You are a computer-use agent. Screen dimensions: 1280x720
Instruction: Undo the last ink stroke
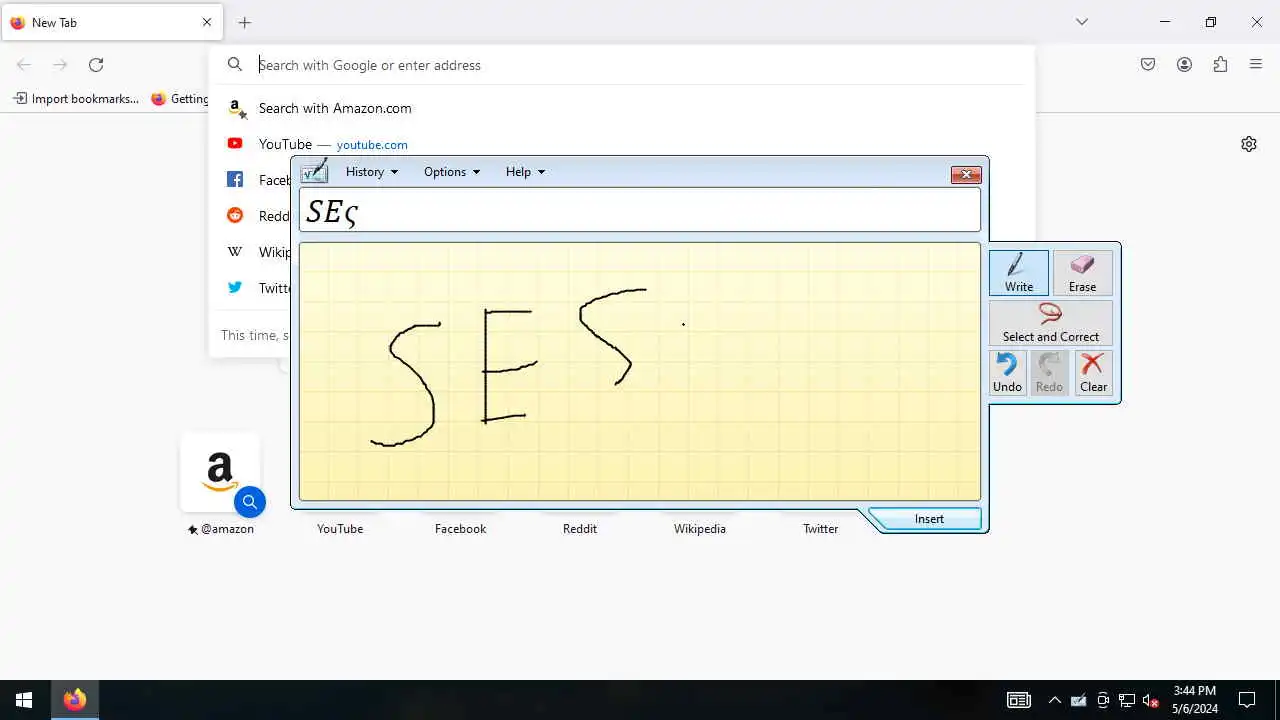point(1007,372)
